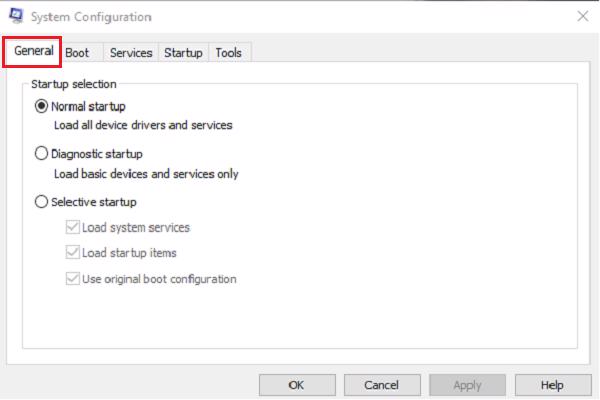This screenshot has height=400, width=600.
Task: Go to the Services tab
Action: tap(131, 53)
